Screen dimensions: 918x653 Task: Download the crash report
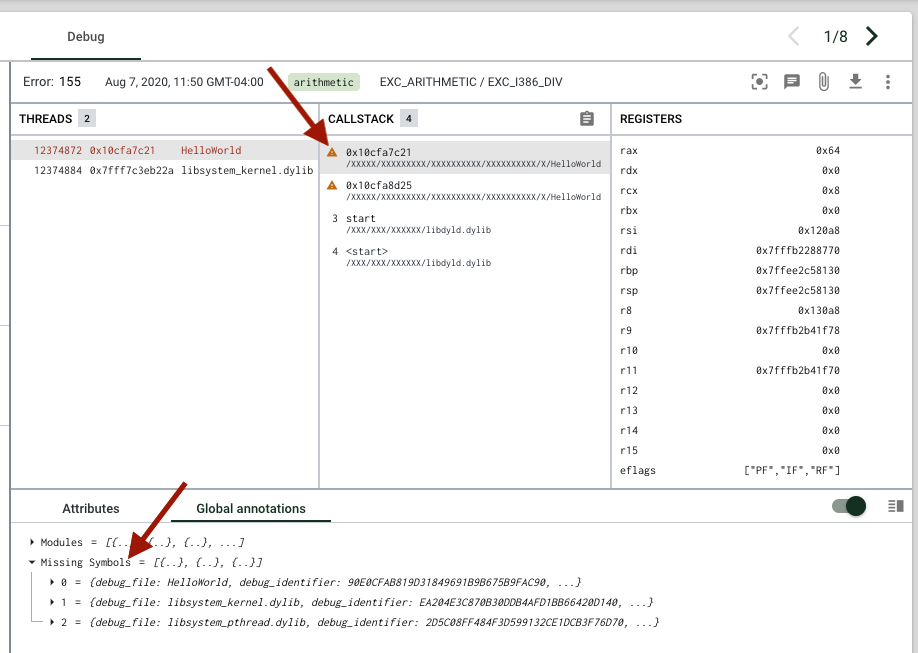[856, 82]
